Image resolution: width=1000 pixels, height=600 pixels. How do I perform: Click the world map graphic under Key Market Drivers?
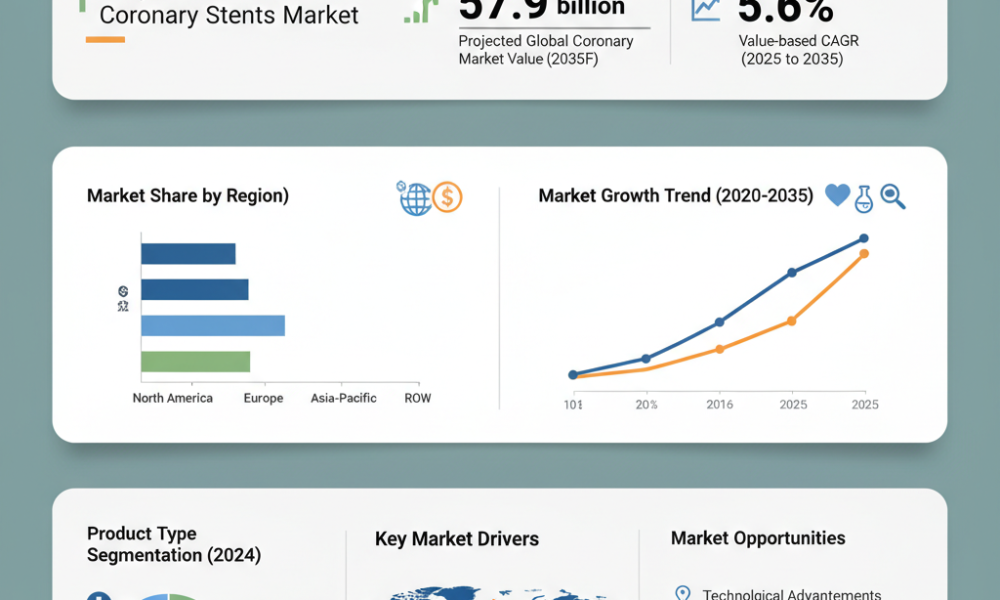[497, 593]
